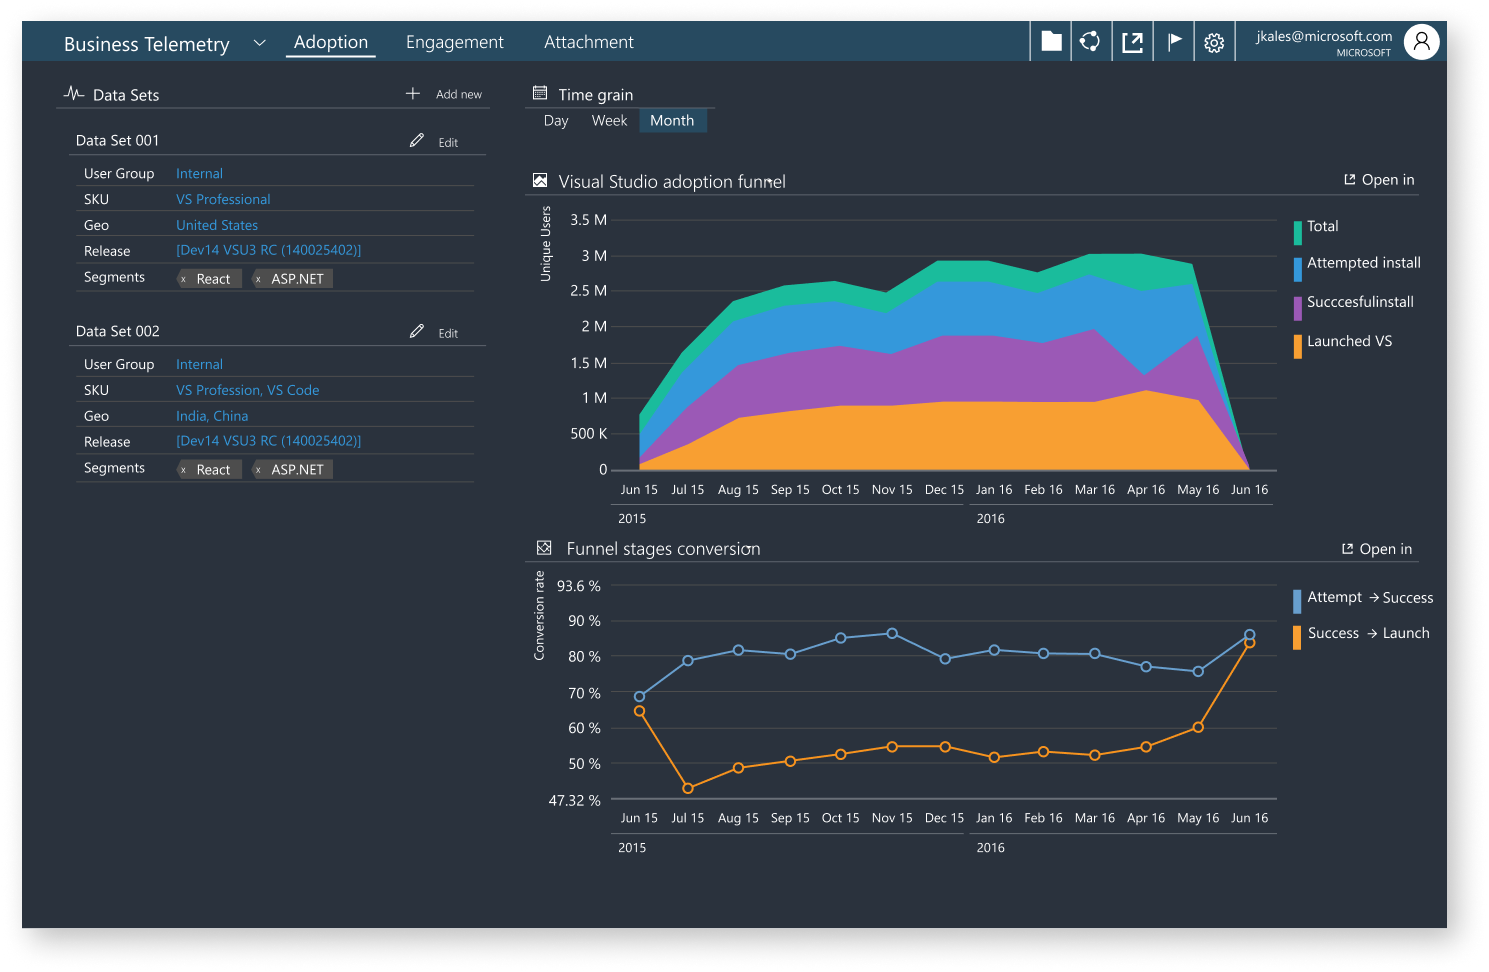Click Attempt → Success legend swatch
This screenshot has height=972, width=1489.
pos(1297,601)
